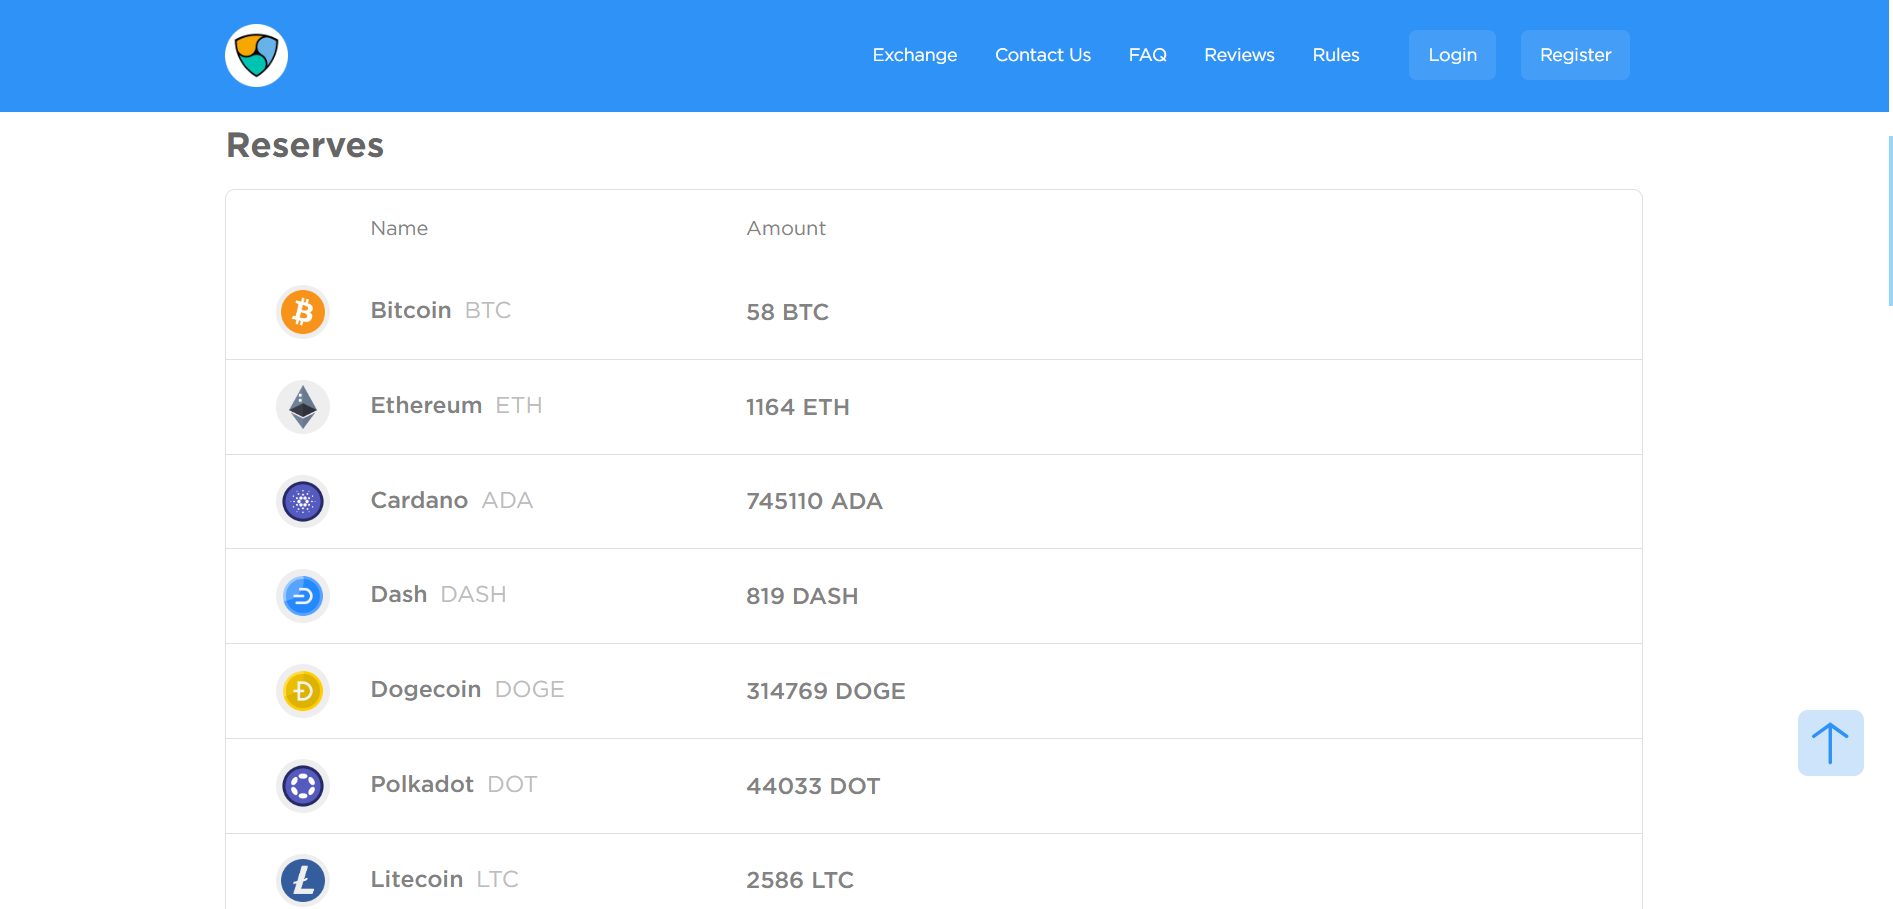Click the Litecoin coin icon
The image size is (1893, 909).
(x=303, y=880)
